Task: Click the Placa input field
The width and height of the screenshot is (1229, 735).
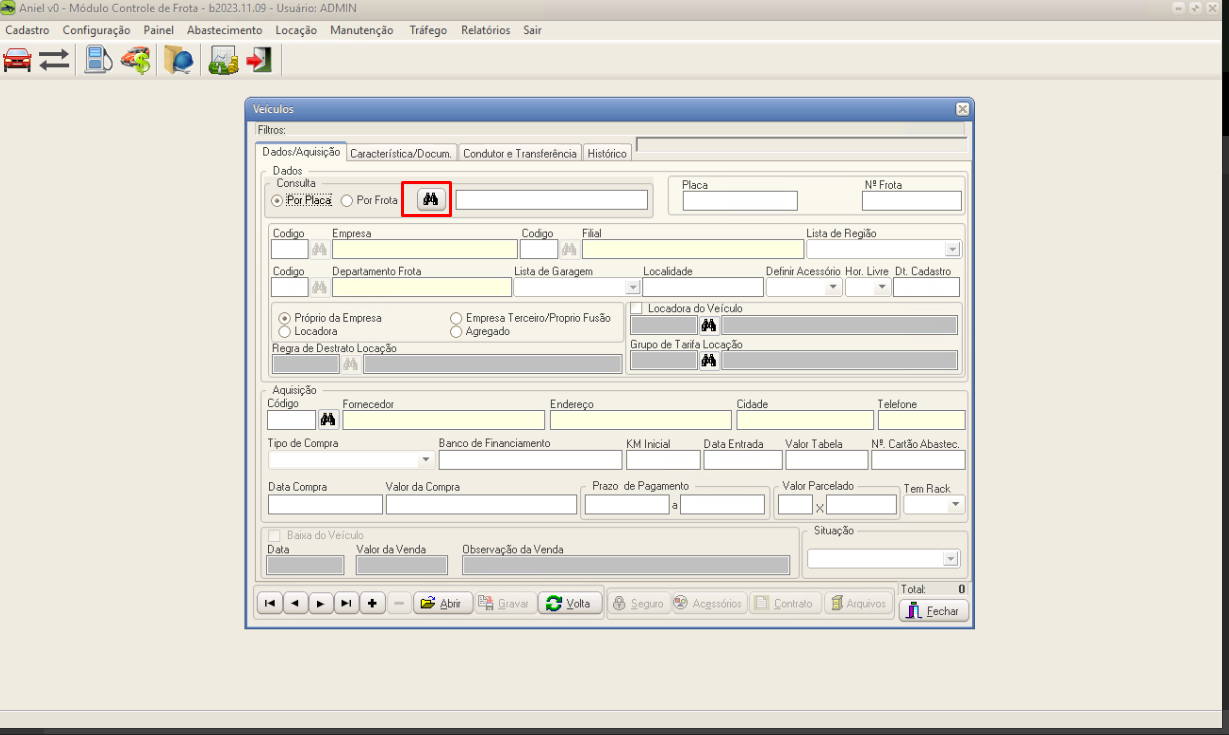Action: point(740,201)
